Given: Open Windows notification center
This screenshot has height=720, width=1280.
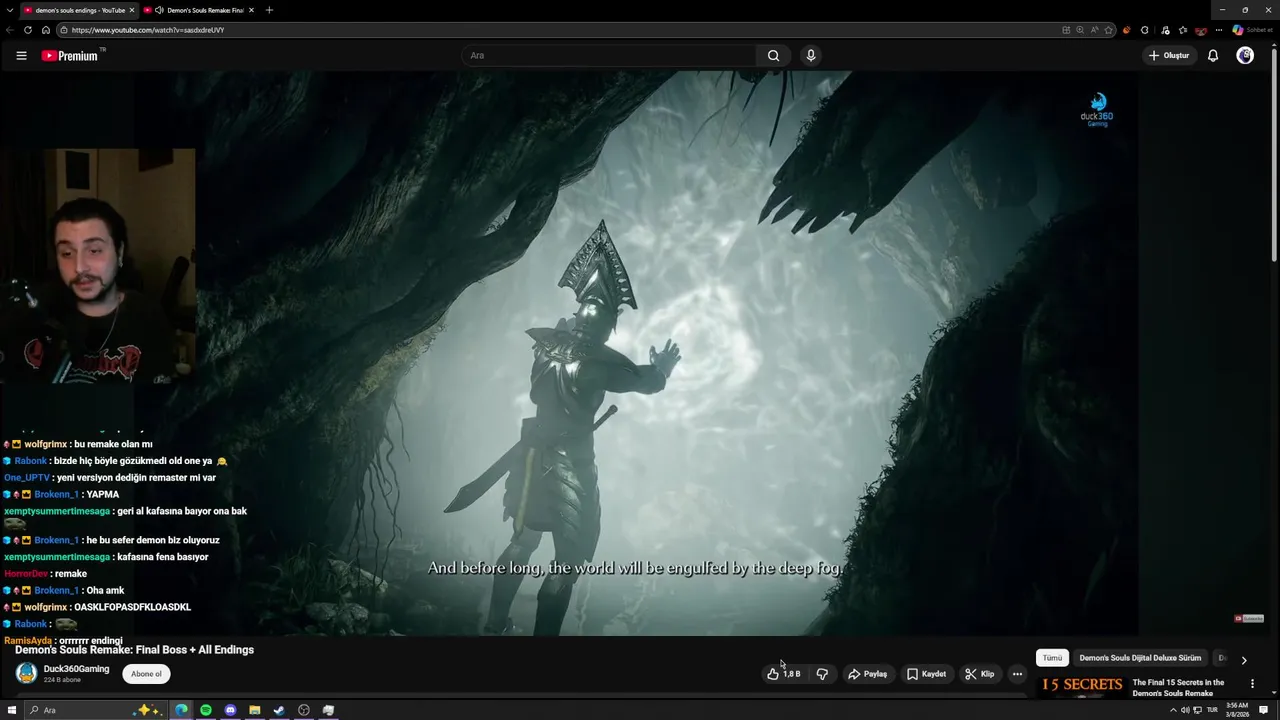Looking at the screenshot, I should [x=1264, y=710].
